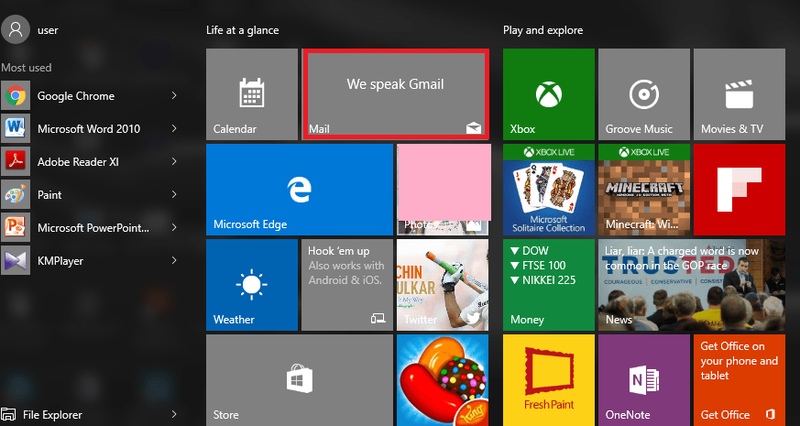Viewport: 800px width, 426px height.
Task: Click the 'Microsoft Word 2010' label
Action: click(89, 129)
